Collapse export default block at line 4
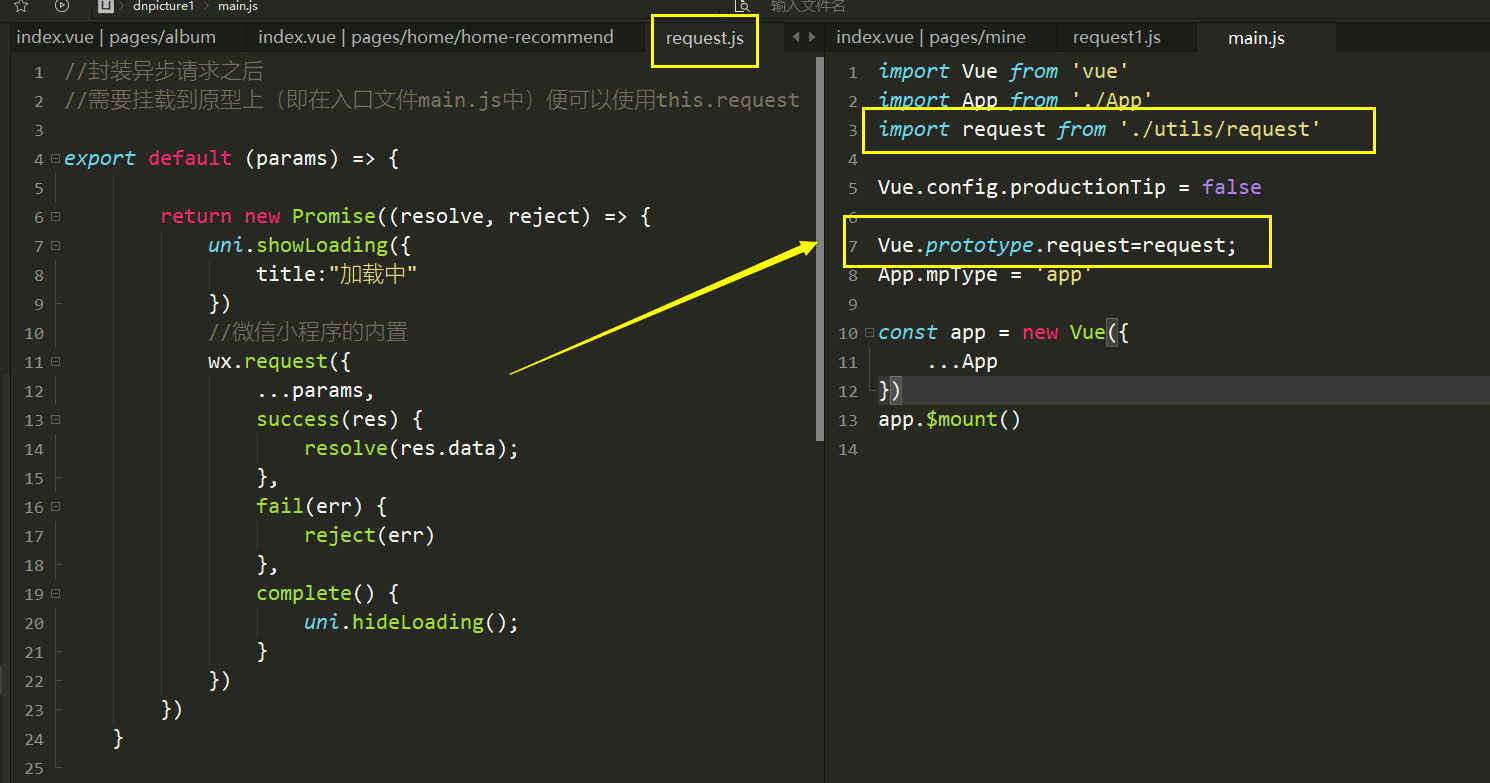 [x=55, y=158]
